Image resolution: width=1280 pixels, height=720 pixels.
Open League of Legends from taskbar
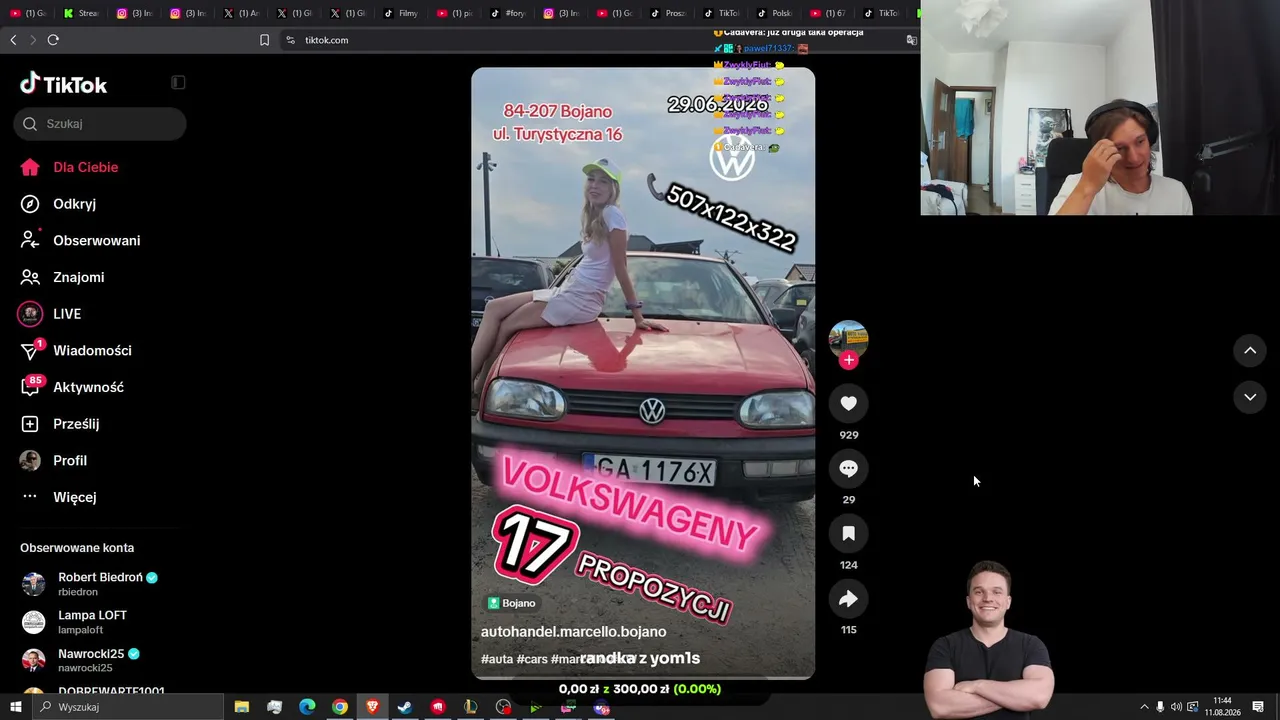click(471, 707)
